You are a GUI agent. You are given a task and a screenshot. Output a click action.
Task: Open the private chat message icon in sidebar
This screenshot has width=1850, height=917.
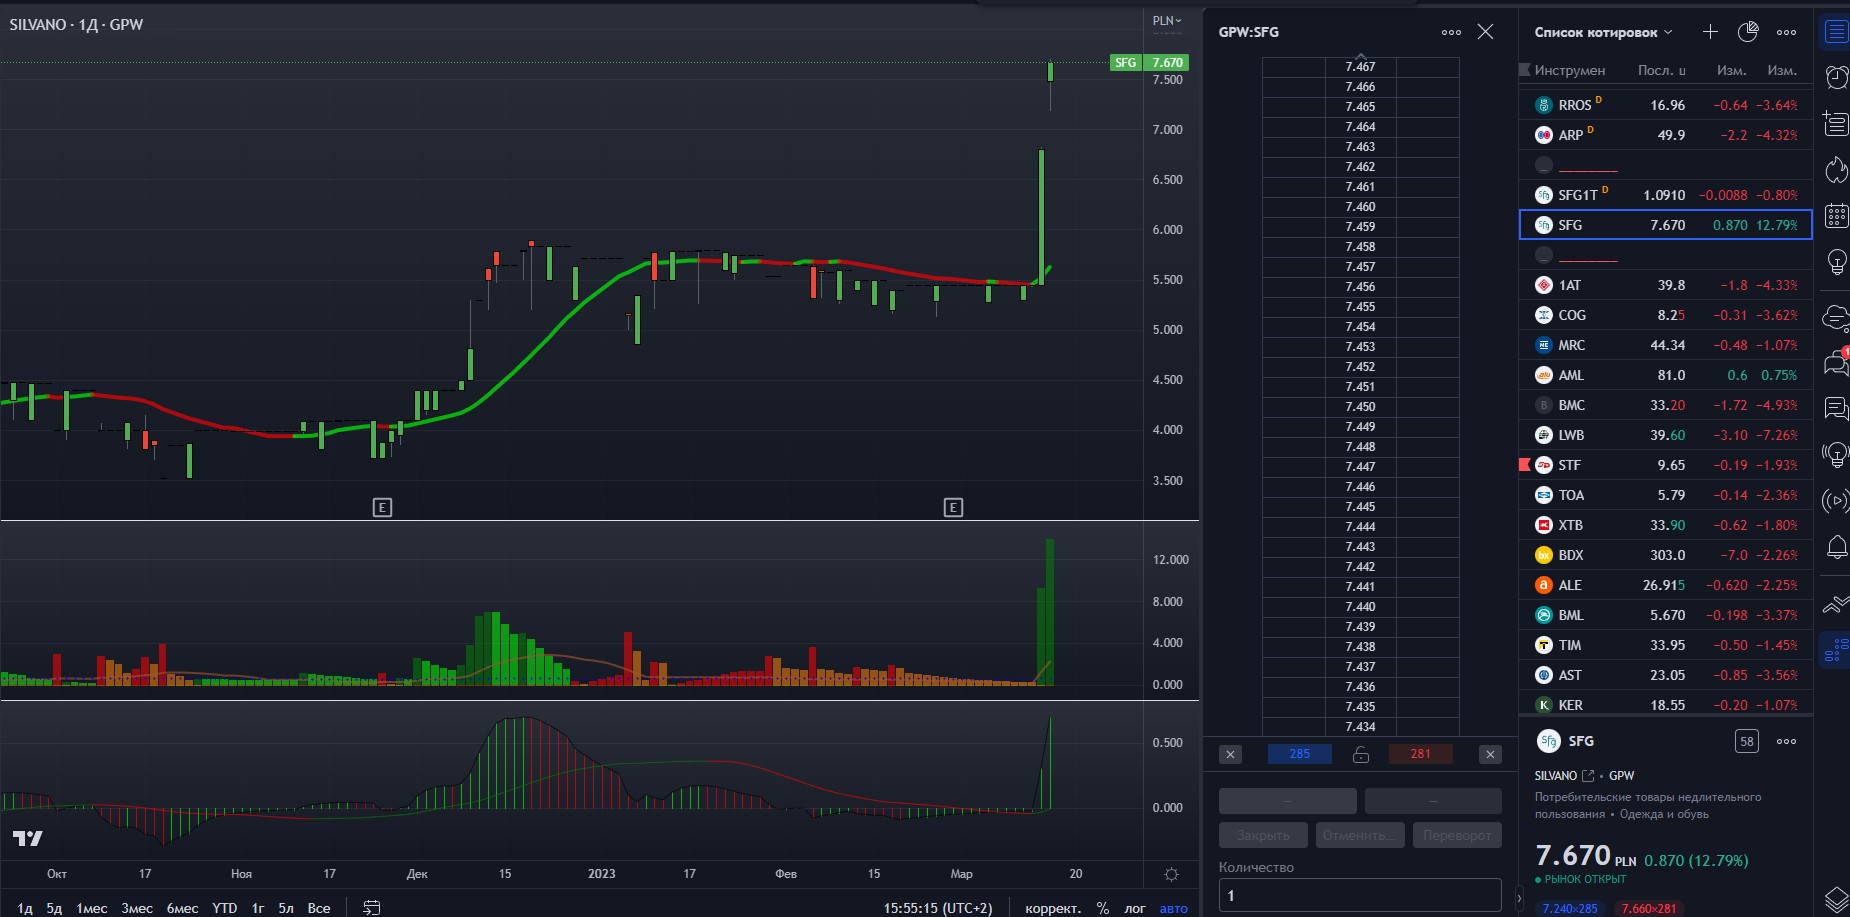pyautogui.click(x=1836, y=408)
